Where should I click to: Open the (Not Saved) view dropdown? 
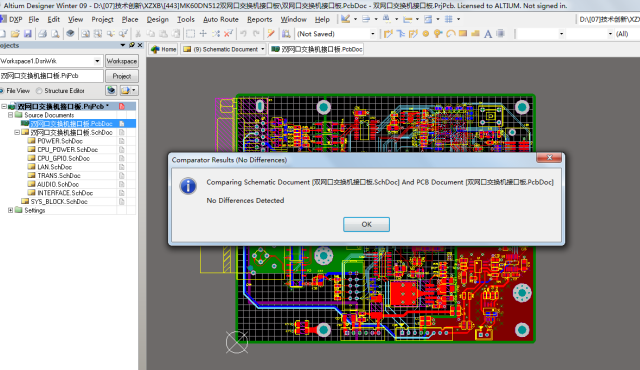pos(372,34)
